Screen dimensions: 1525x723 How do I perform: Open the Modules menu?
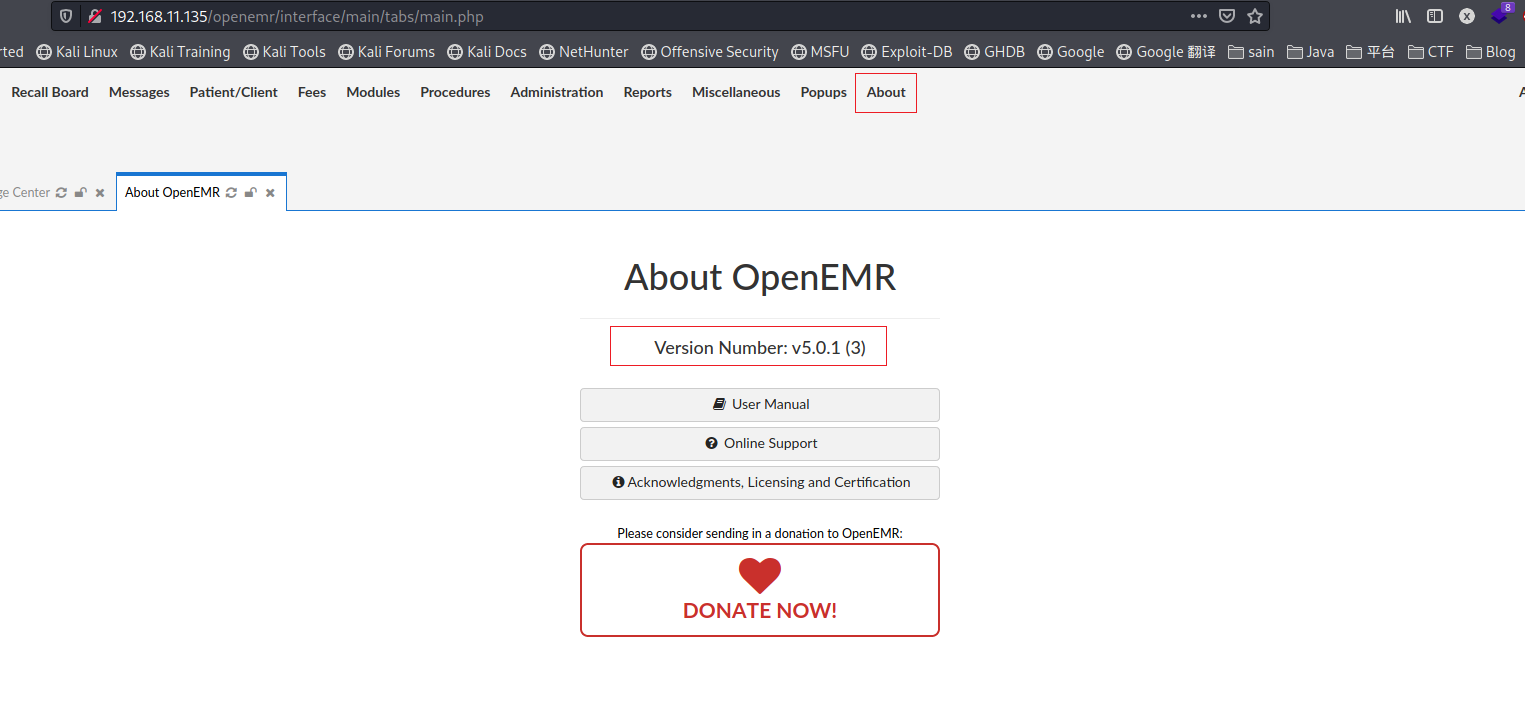click(373, 92)
